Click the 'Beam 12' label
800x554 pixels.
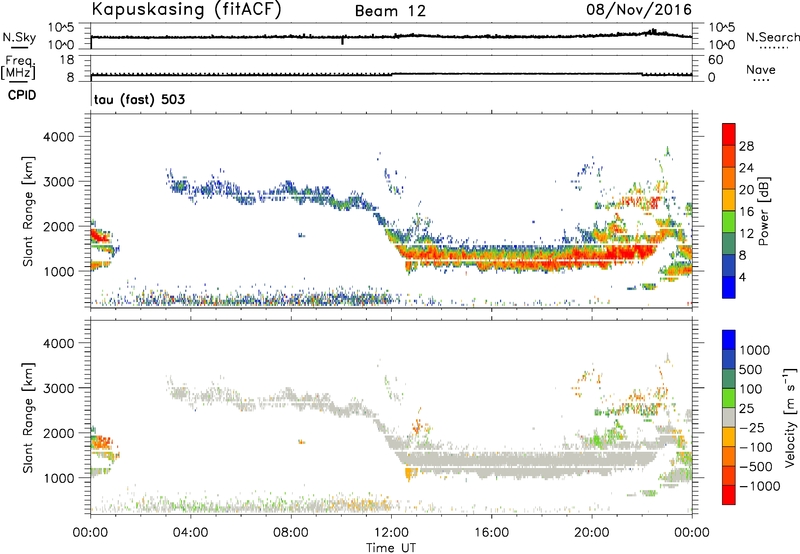pos(390,11)
